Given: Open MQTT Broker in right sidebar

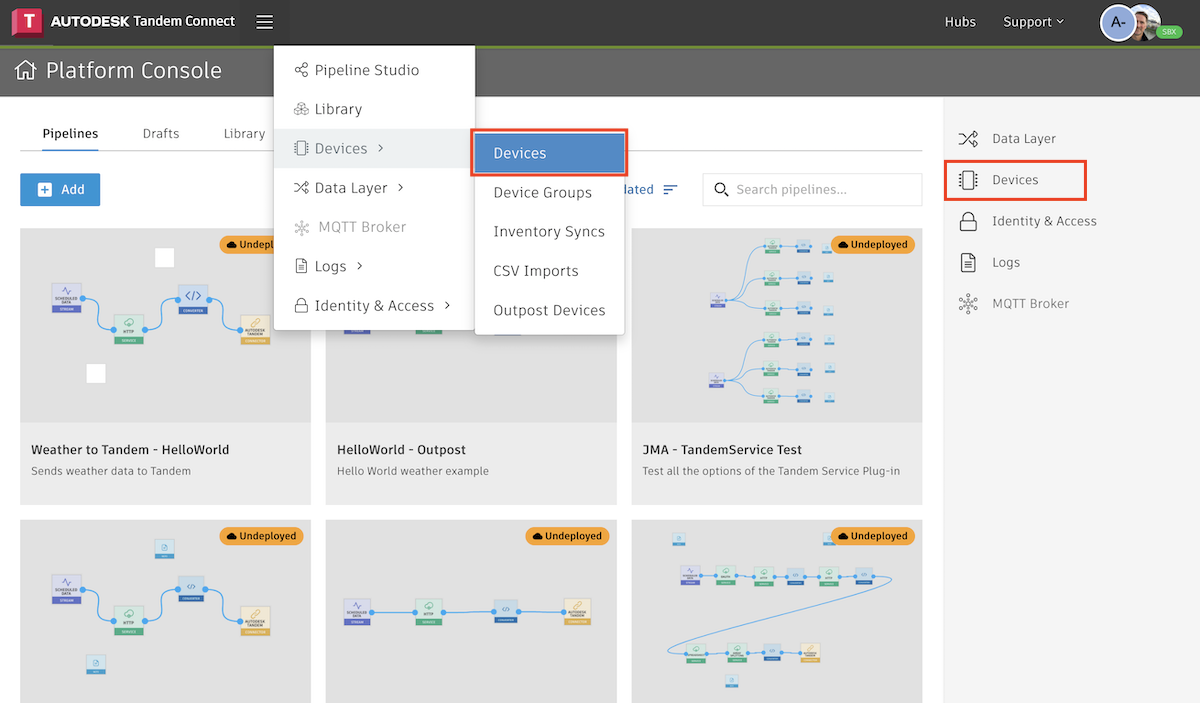Looking at the screenshot, I should point(1016,303).
